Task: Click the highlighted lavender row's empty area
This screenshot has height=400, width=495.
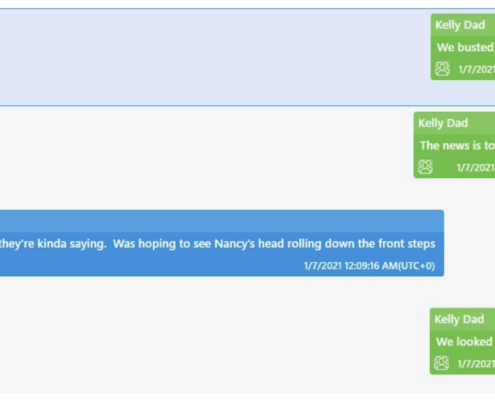Action: (213, 57)
